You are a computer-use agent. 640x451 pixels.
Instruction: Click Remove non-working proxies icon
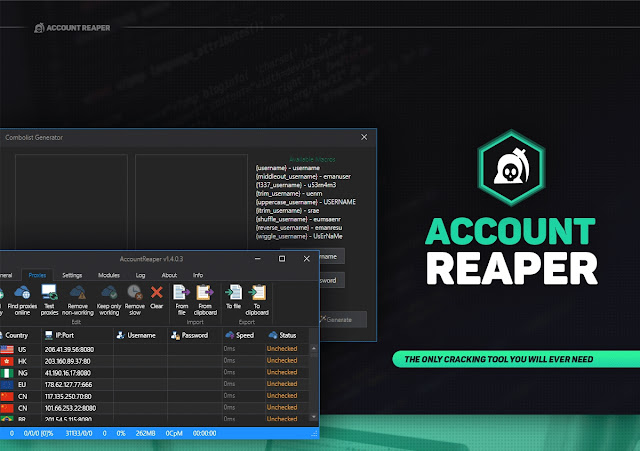[x=78, y=293]
